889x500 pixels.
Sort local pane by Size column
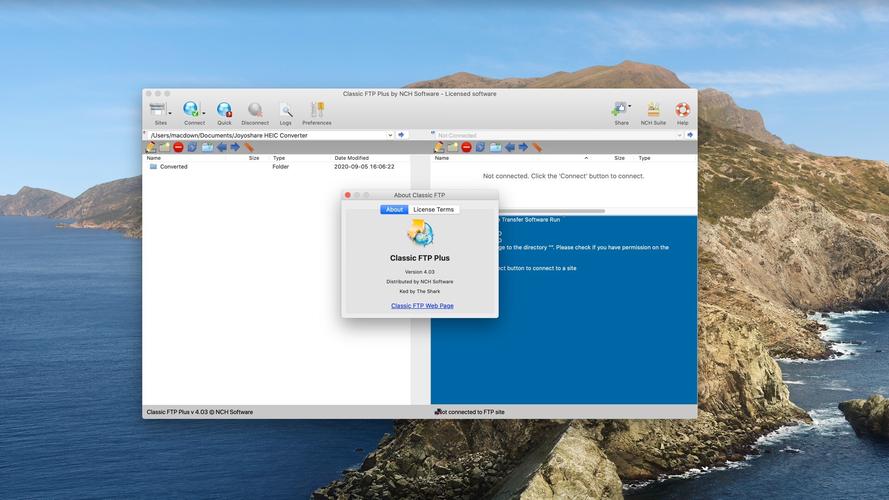254,158
